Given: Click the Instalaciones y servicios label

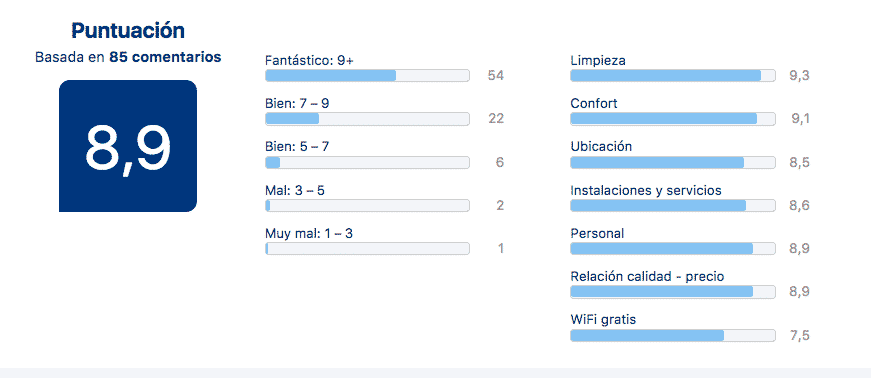Looking at the screenshot, I should click(x=646, y=191).
